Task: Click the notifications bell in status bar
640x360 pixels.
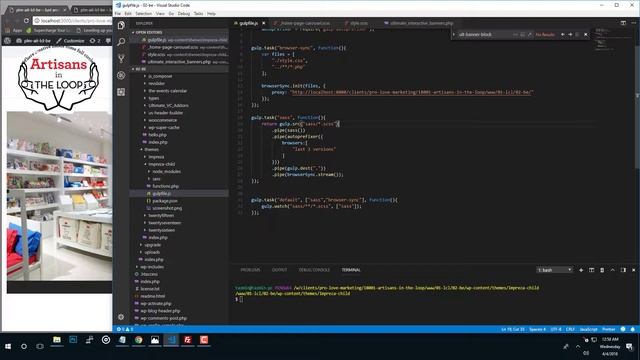Action: 633,329
